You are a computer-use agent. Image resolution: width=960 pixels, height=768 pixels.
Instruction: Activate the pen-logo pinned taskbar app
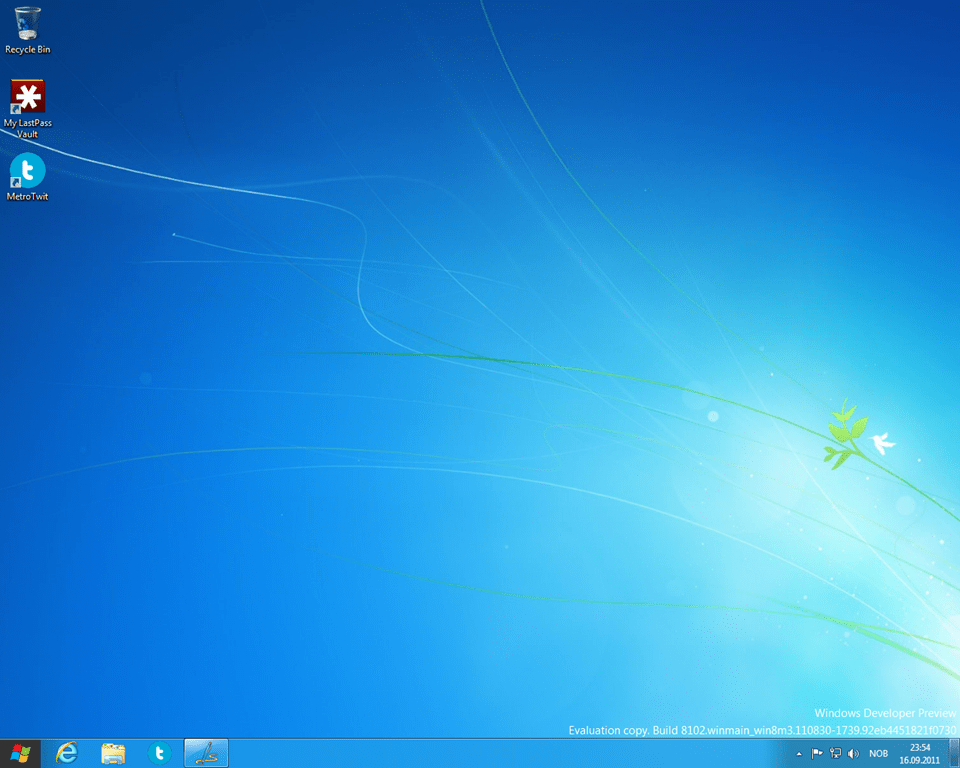[x=206, y=753]
